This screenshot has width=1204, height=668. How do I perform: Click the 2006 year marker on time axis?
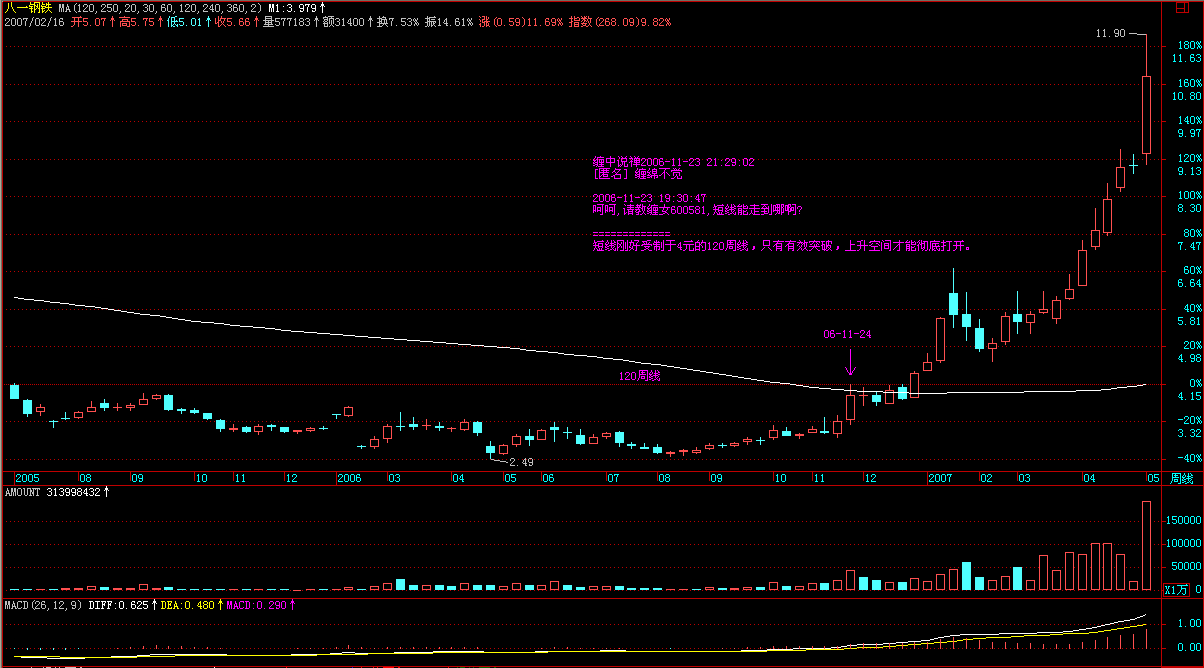coord(348,479)
